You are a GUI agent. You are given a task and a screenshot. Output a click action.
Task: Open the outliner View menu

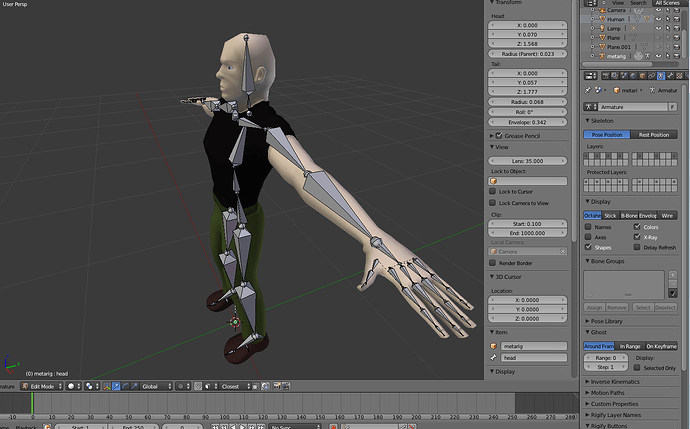pos(618,3)
